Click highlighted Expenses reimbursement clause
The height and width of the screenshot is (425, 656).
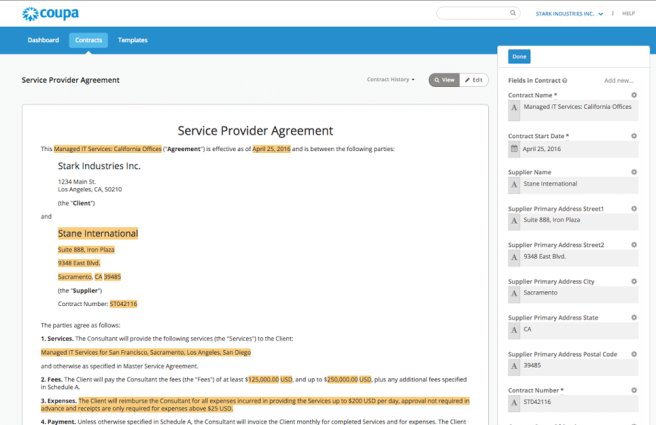click(x=255, y=405)
